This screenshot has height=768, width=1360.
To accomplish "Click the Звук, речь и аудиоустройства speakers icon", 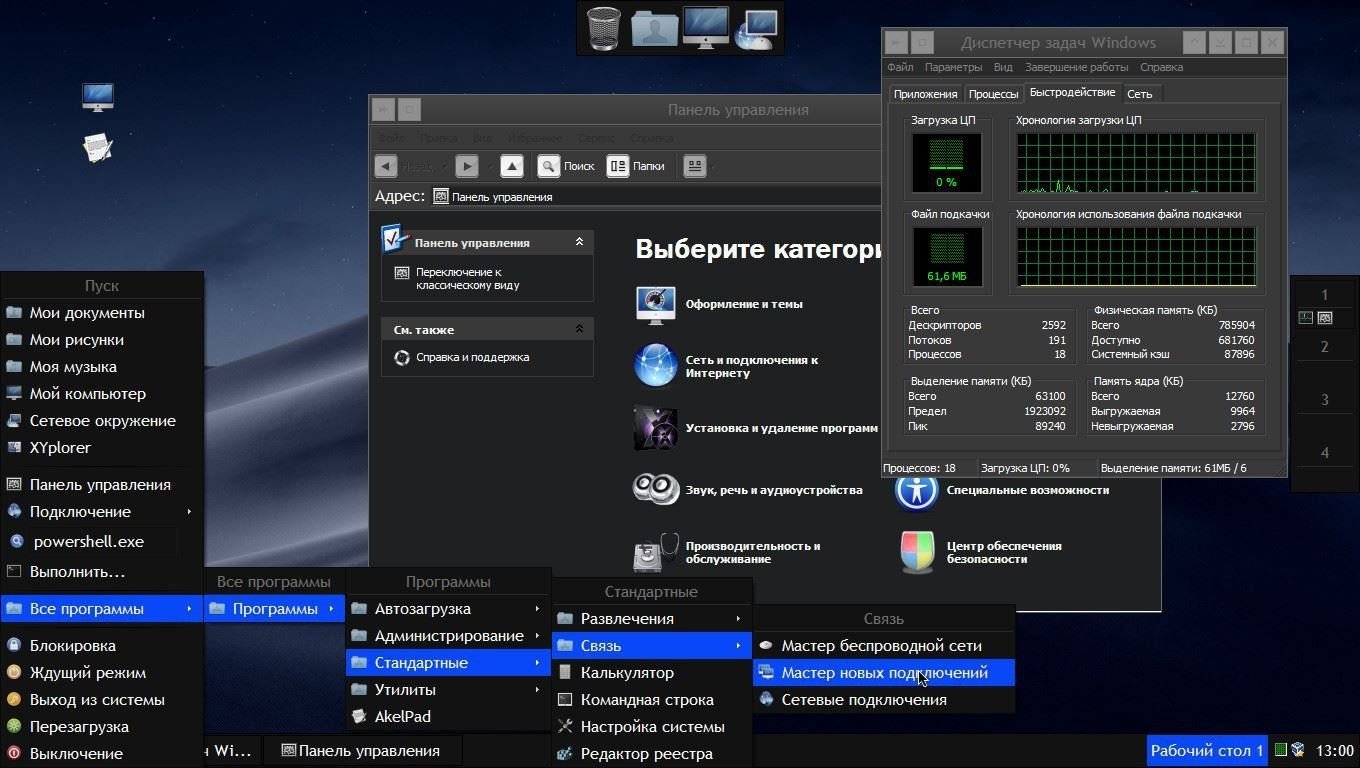I will coord(655,489).
